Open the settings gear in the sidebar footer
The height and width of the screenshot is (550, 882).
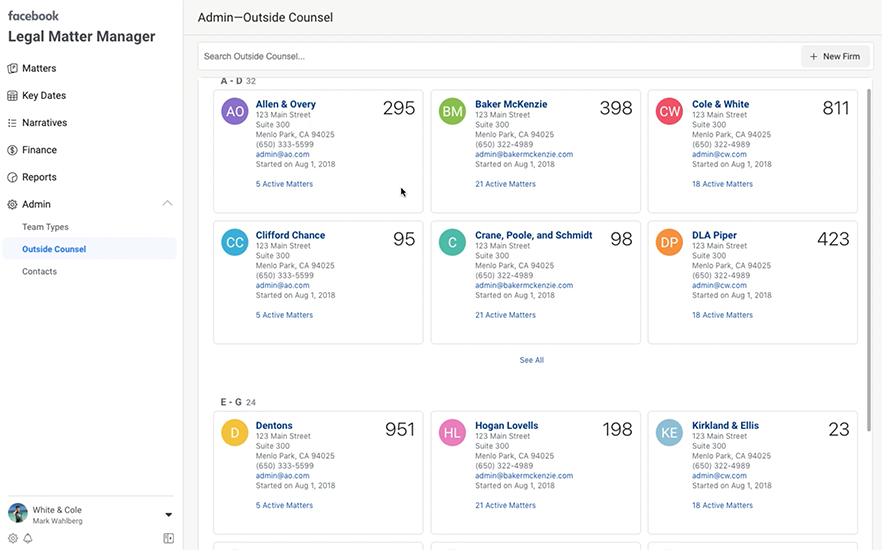click(x=13, y=538)
